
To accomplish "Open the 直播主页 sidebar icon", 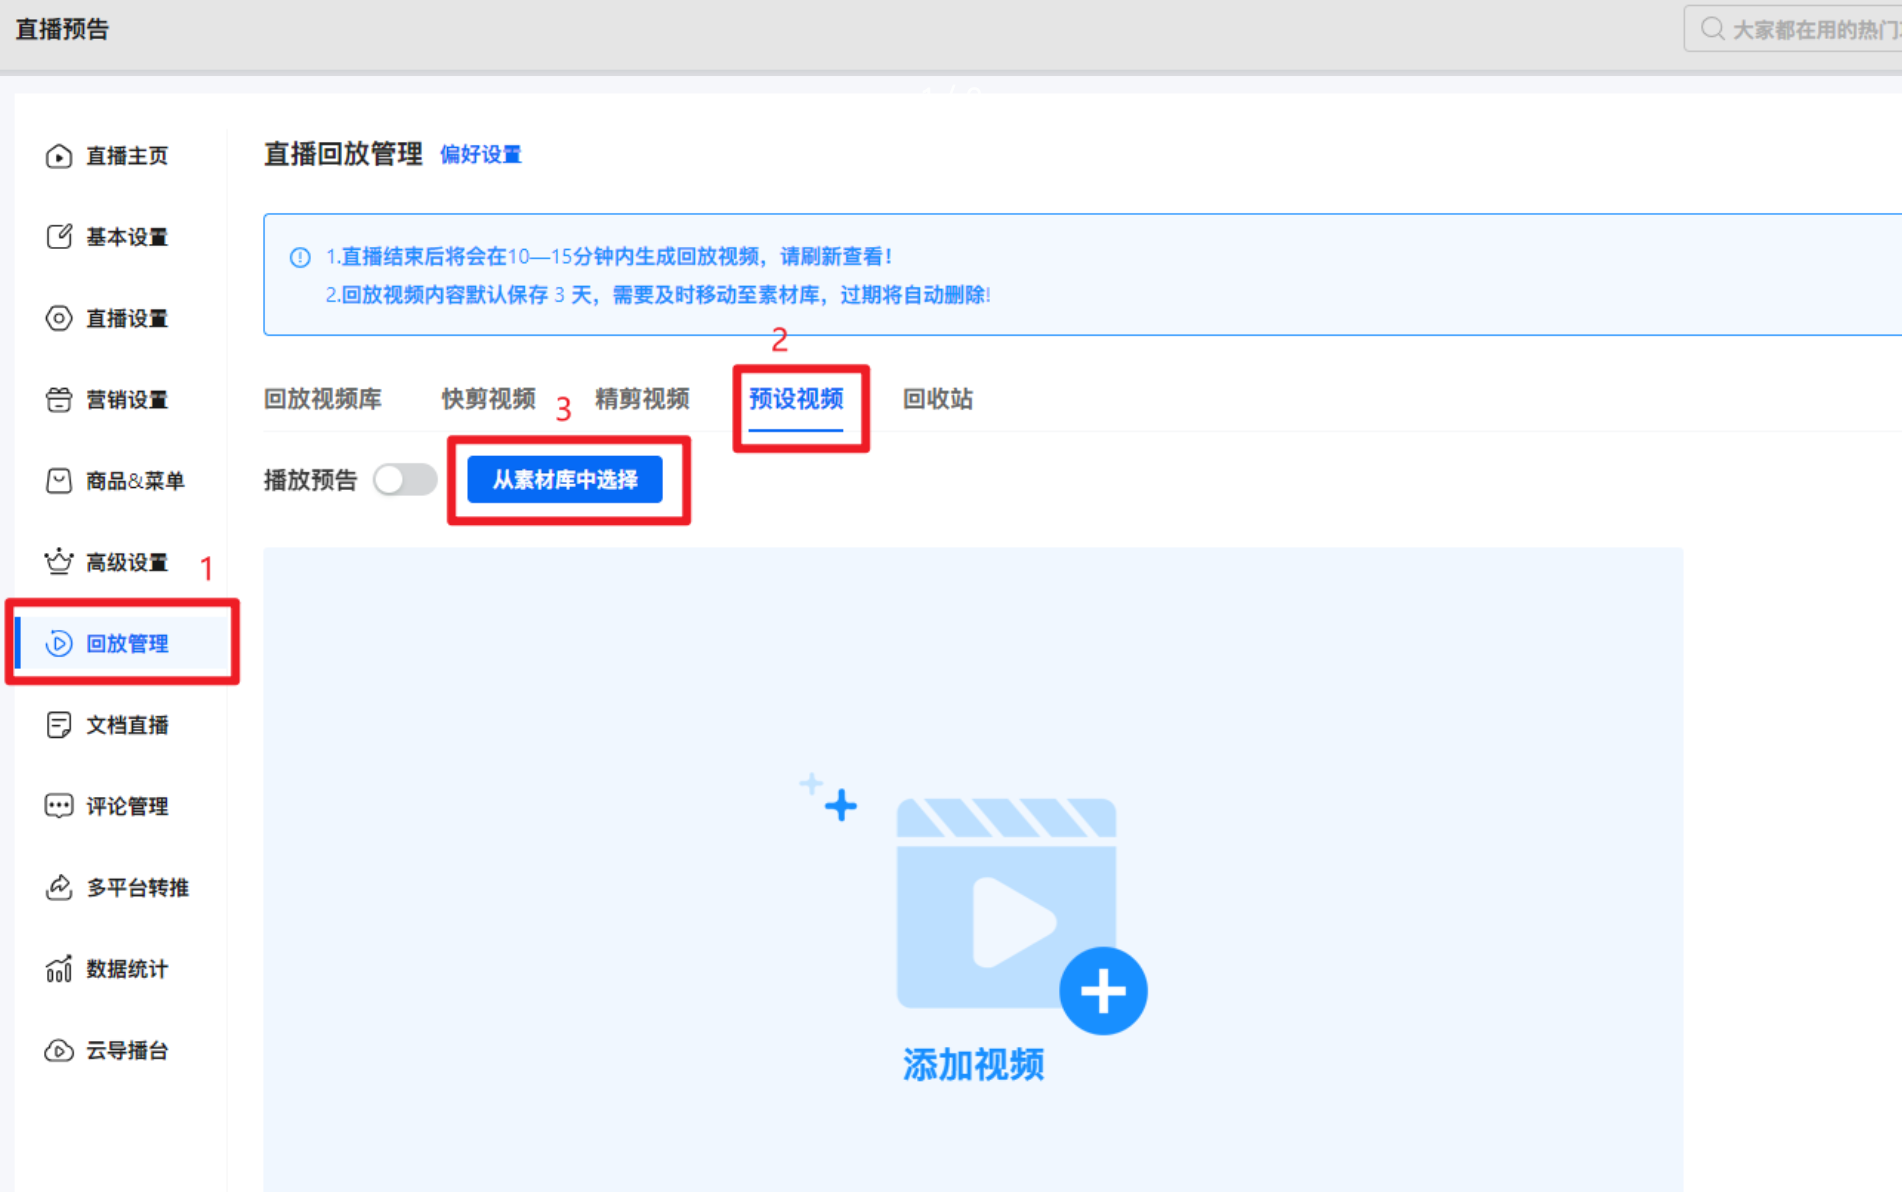I will pos(125,156).
